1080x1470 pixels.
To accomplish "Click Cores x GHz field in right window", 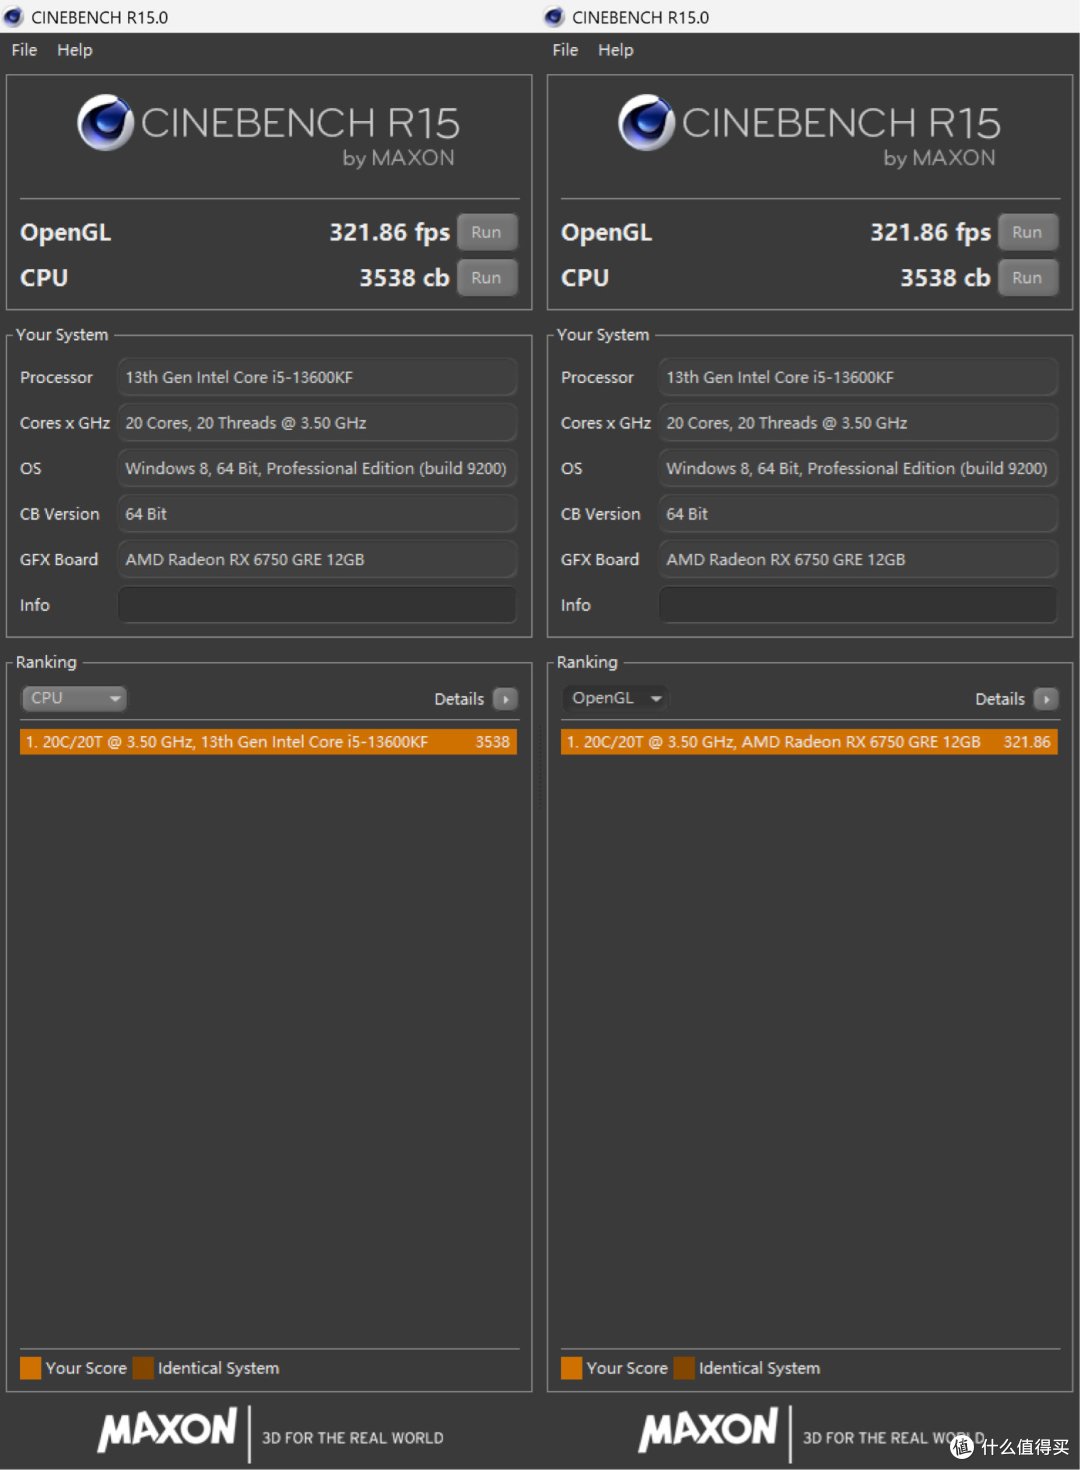I will pyautogui.click(x=858, y=423).
